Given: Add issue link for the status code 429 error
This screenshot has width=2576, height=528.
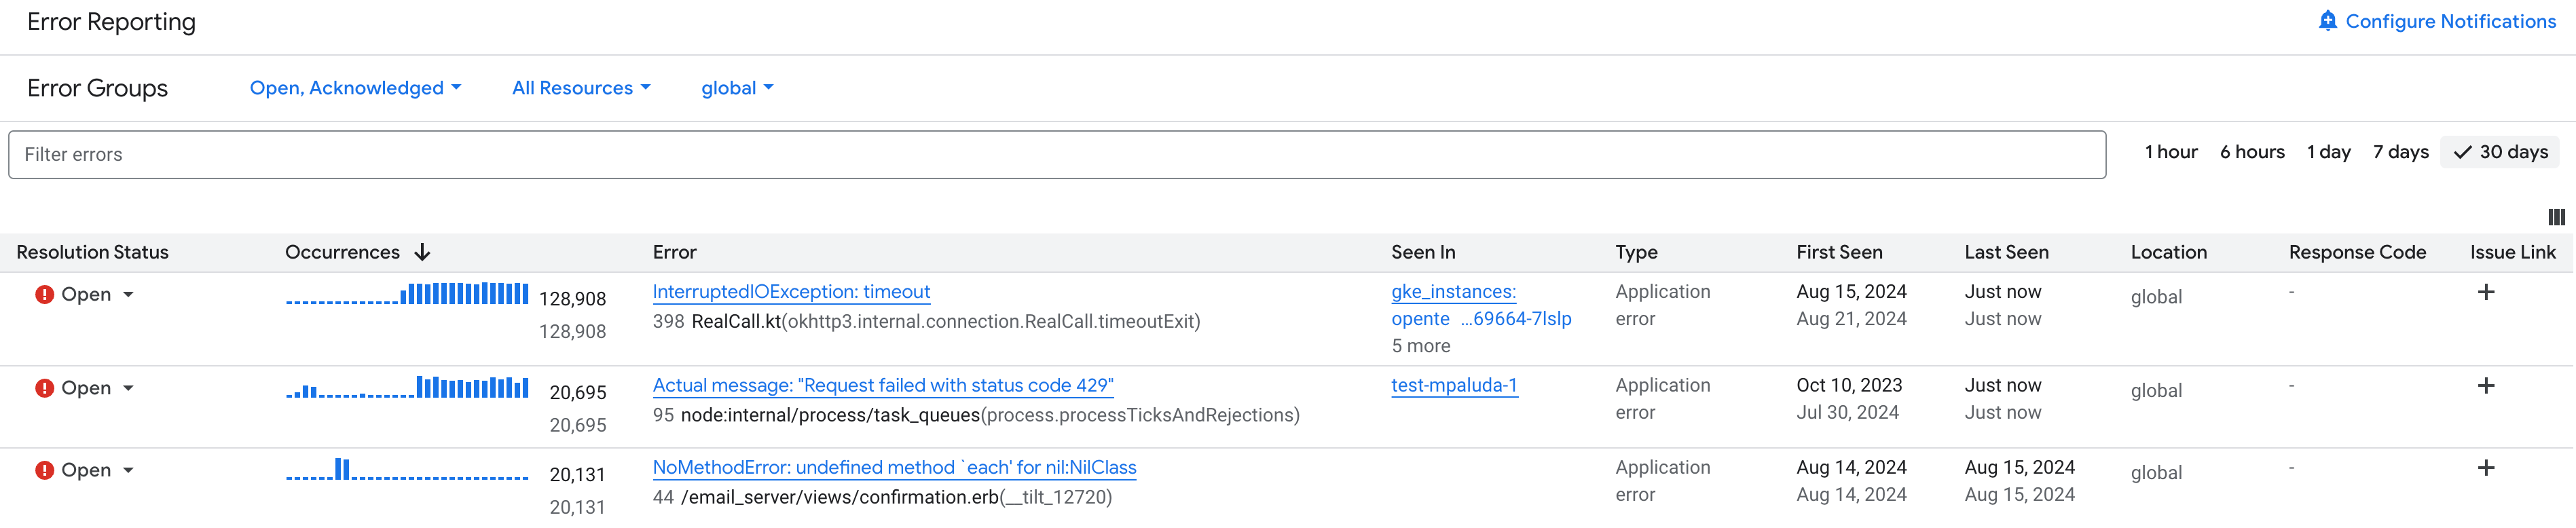Looking at the screenshot, I should (2487, 385).
